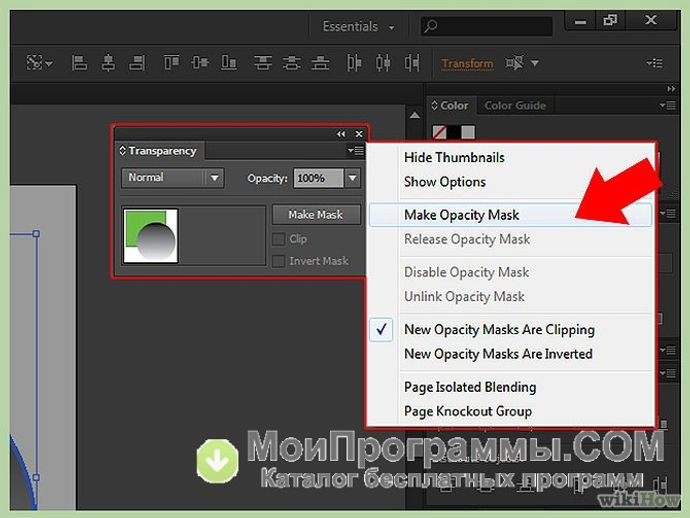Click Vertical Distribute Top icon
This screenshot has width=690, height=518.
(x=263, y=63)
